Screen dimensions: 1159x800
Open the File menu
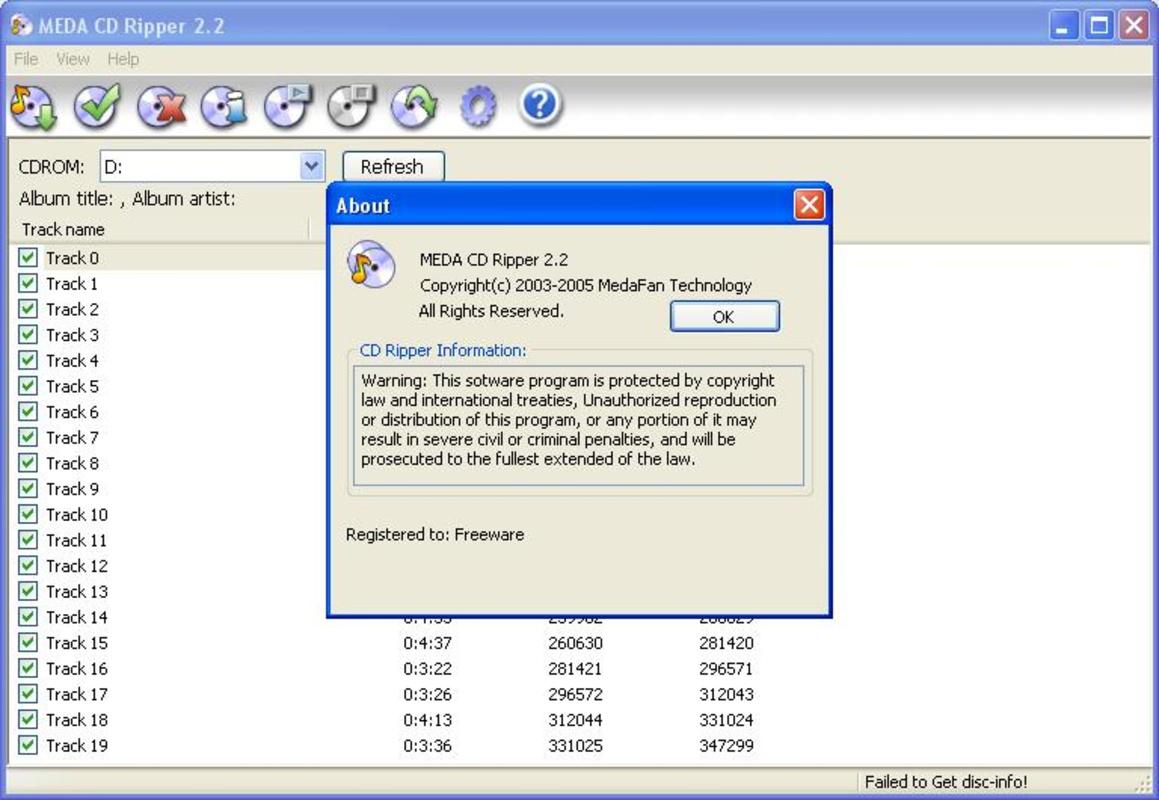[26, 59]
